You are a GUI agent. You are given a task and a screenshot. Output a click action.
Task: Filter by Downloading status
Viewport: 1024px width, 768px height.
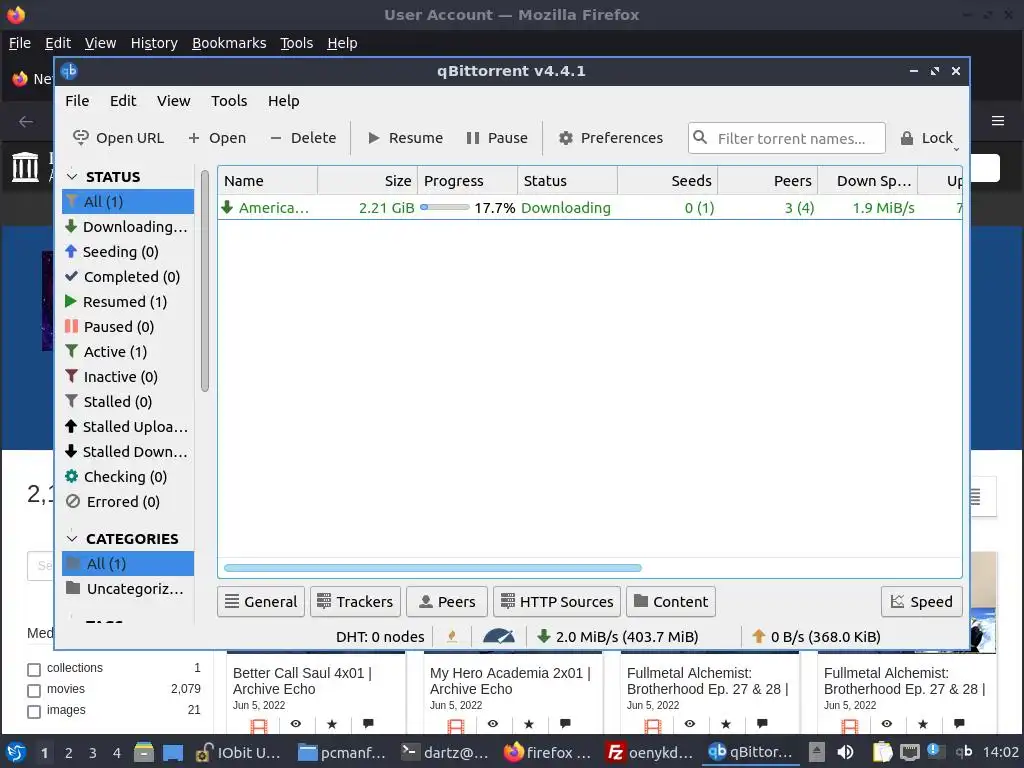click(128, 227)
